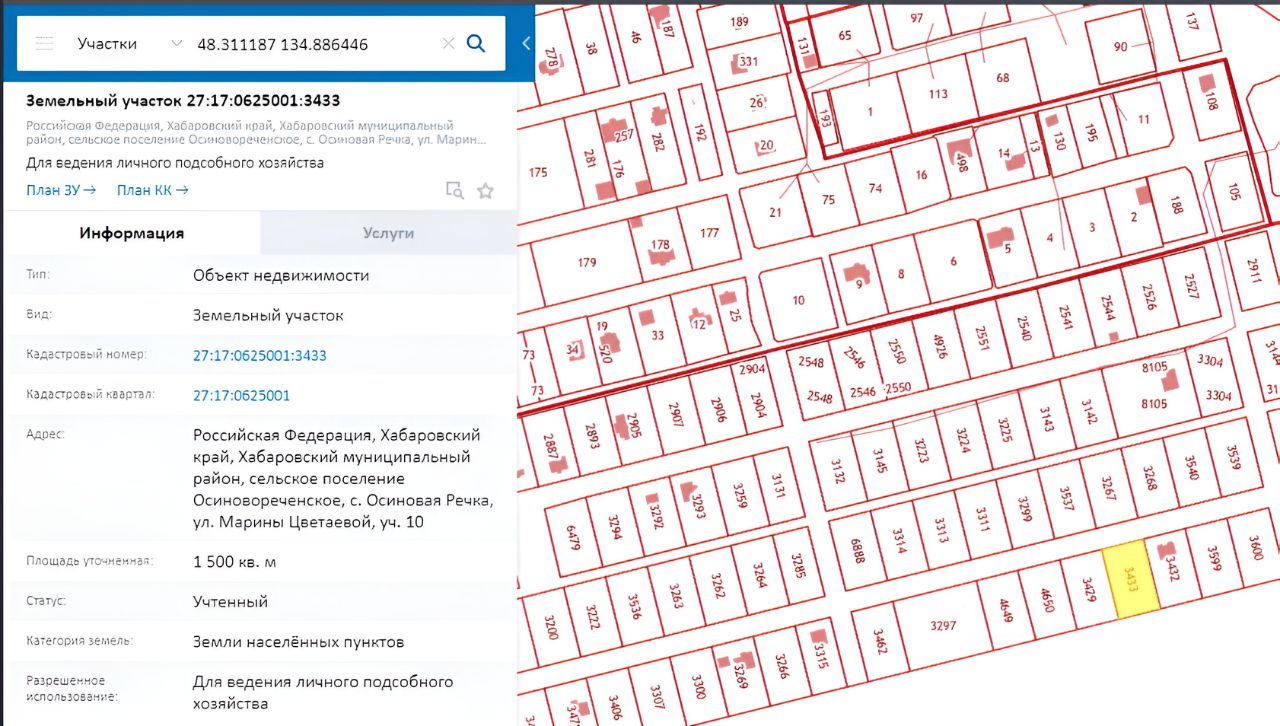
Task: Select parcel 3200 on the map
Action: click(x=550, y=629)
